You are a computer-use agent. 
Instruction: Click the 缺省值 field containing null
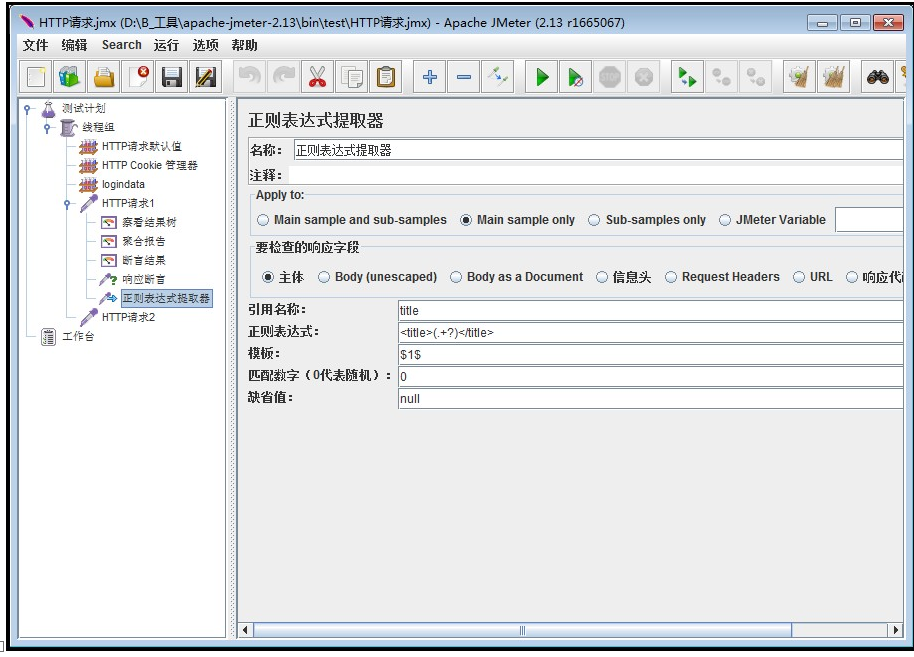point(651,399)
